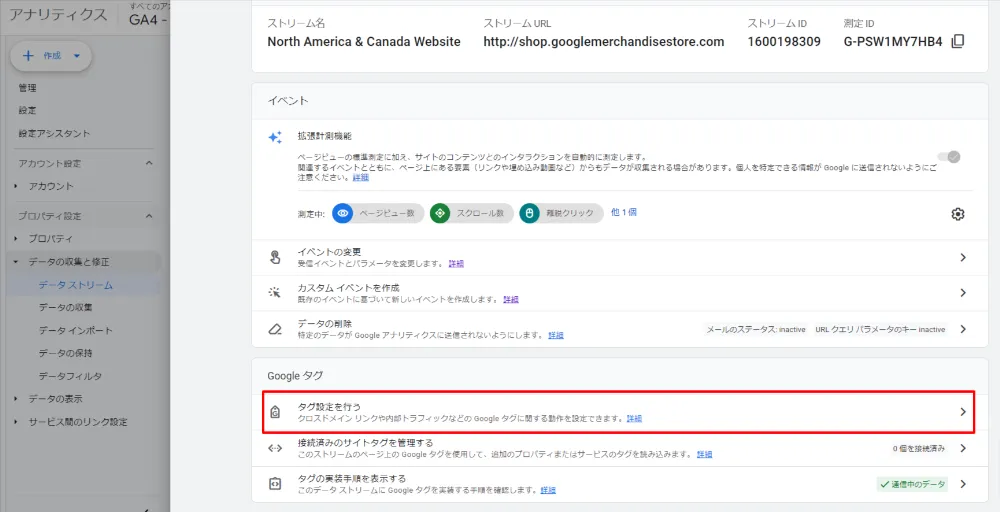Screen dimensions: 1000x512
Task: Expand 接続済みのサイトタグを管理する chevron
Action: 963,448
